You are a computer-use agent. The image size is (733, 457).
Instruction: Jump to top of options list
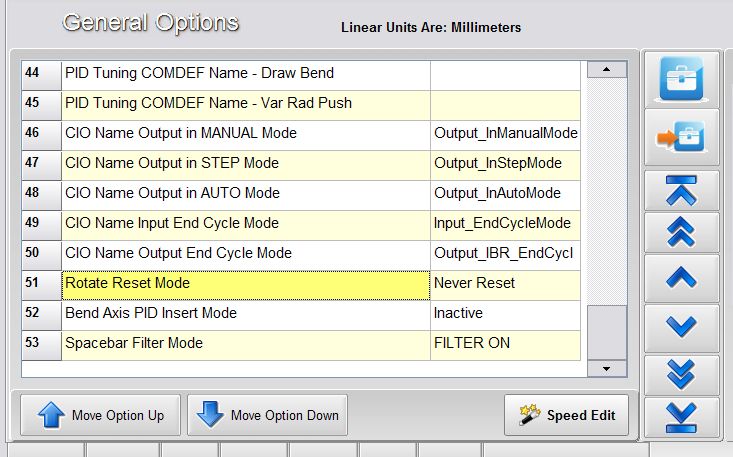coord(680,190)
